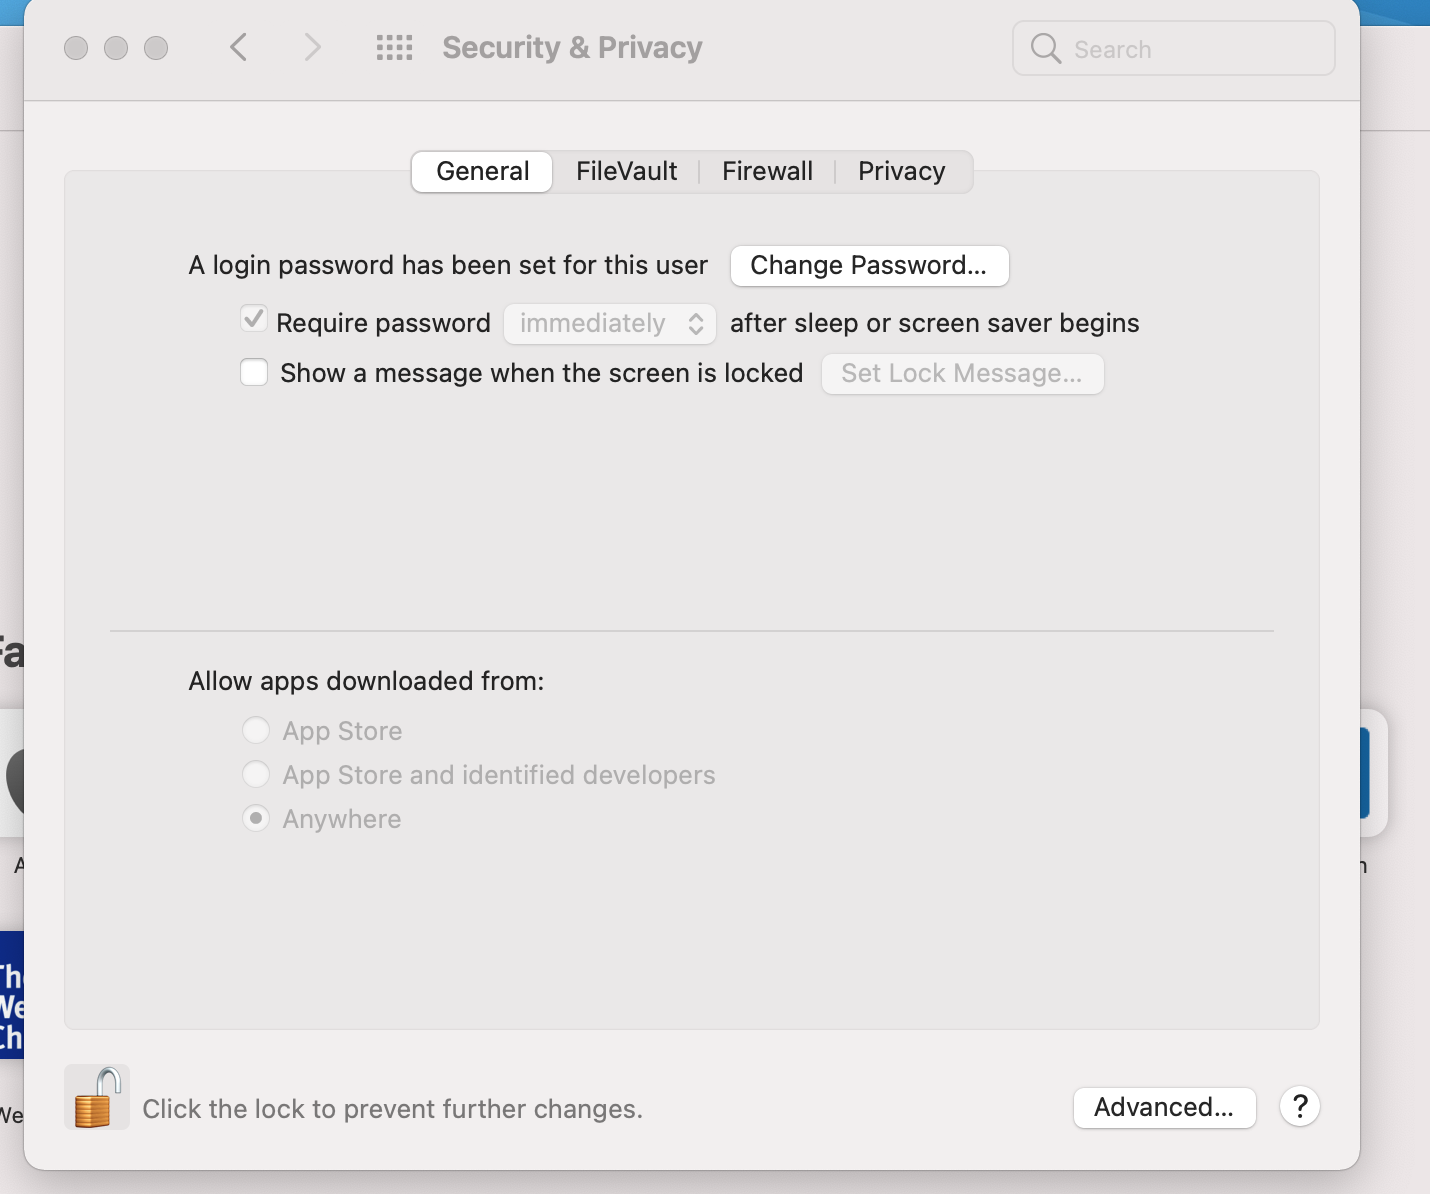Select the General tab
Image resolution: width=1430 pixels, height=1194 pixels.
[482, 172]
